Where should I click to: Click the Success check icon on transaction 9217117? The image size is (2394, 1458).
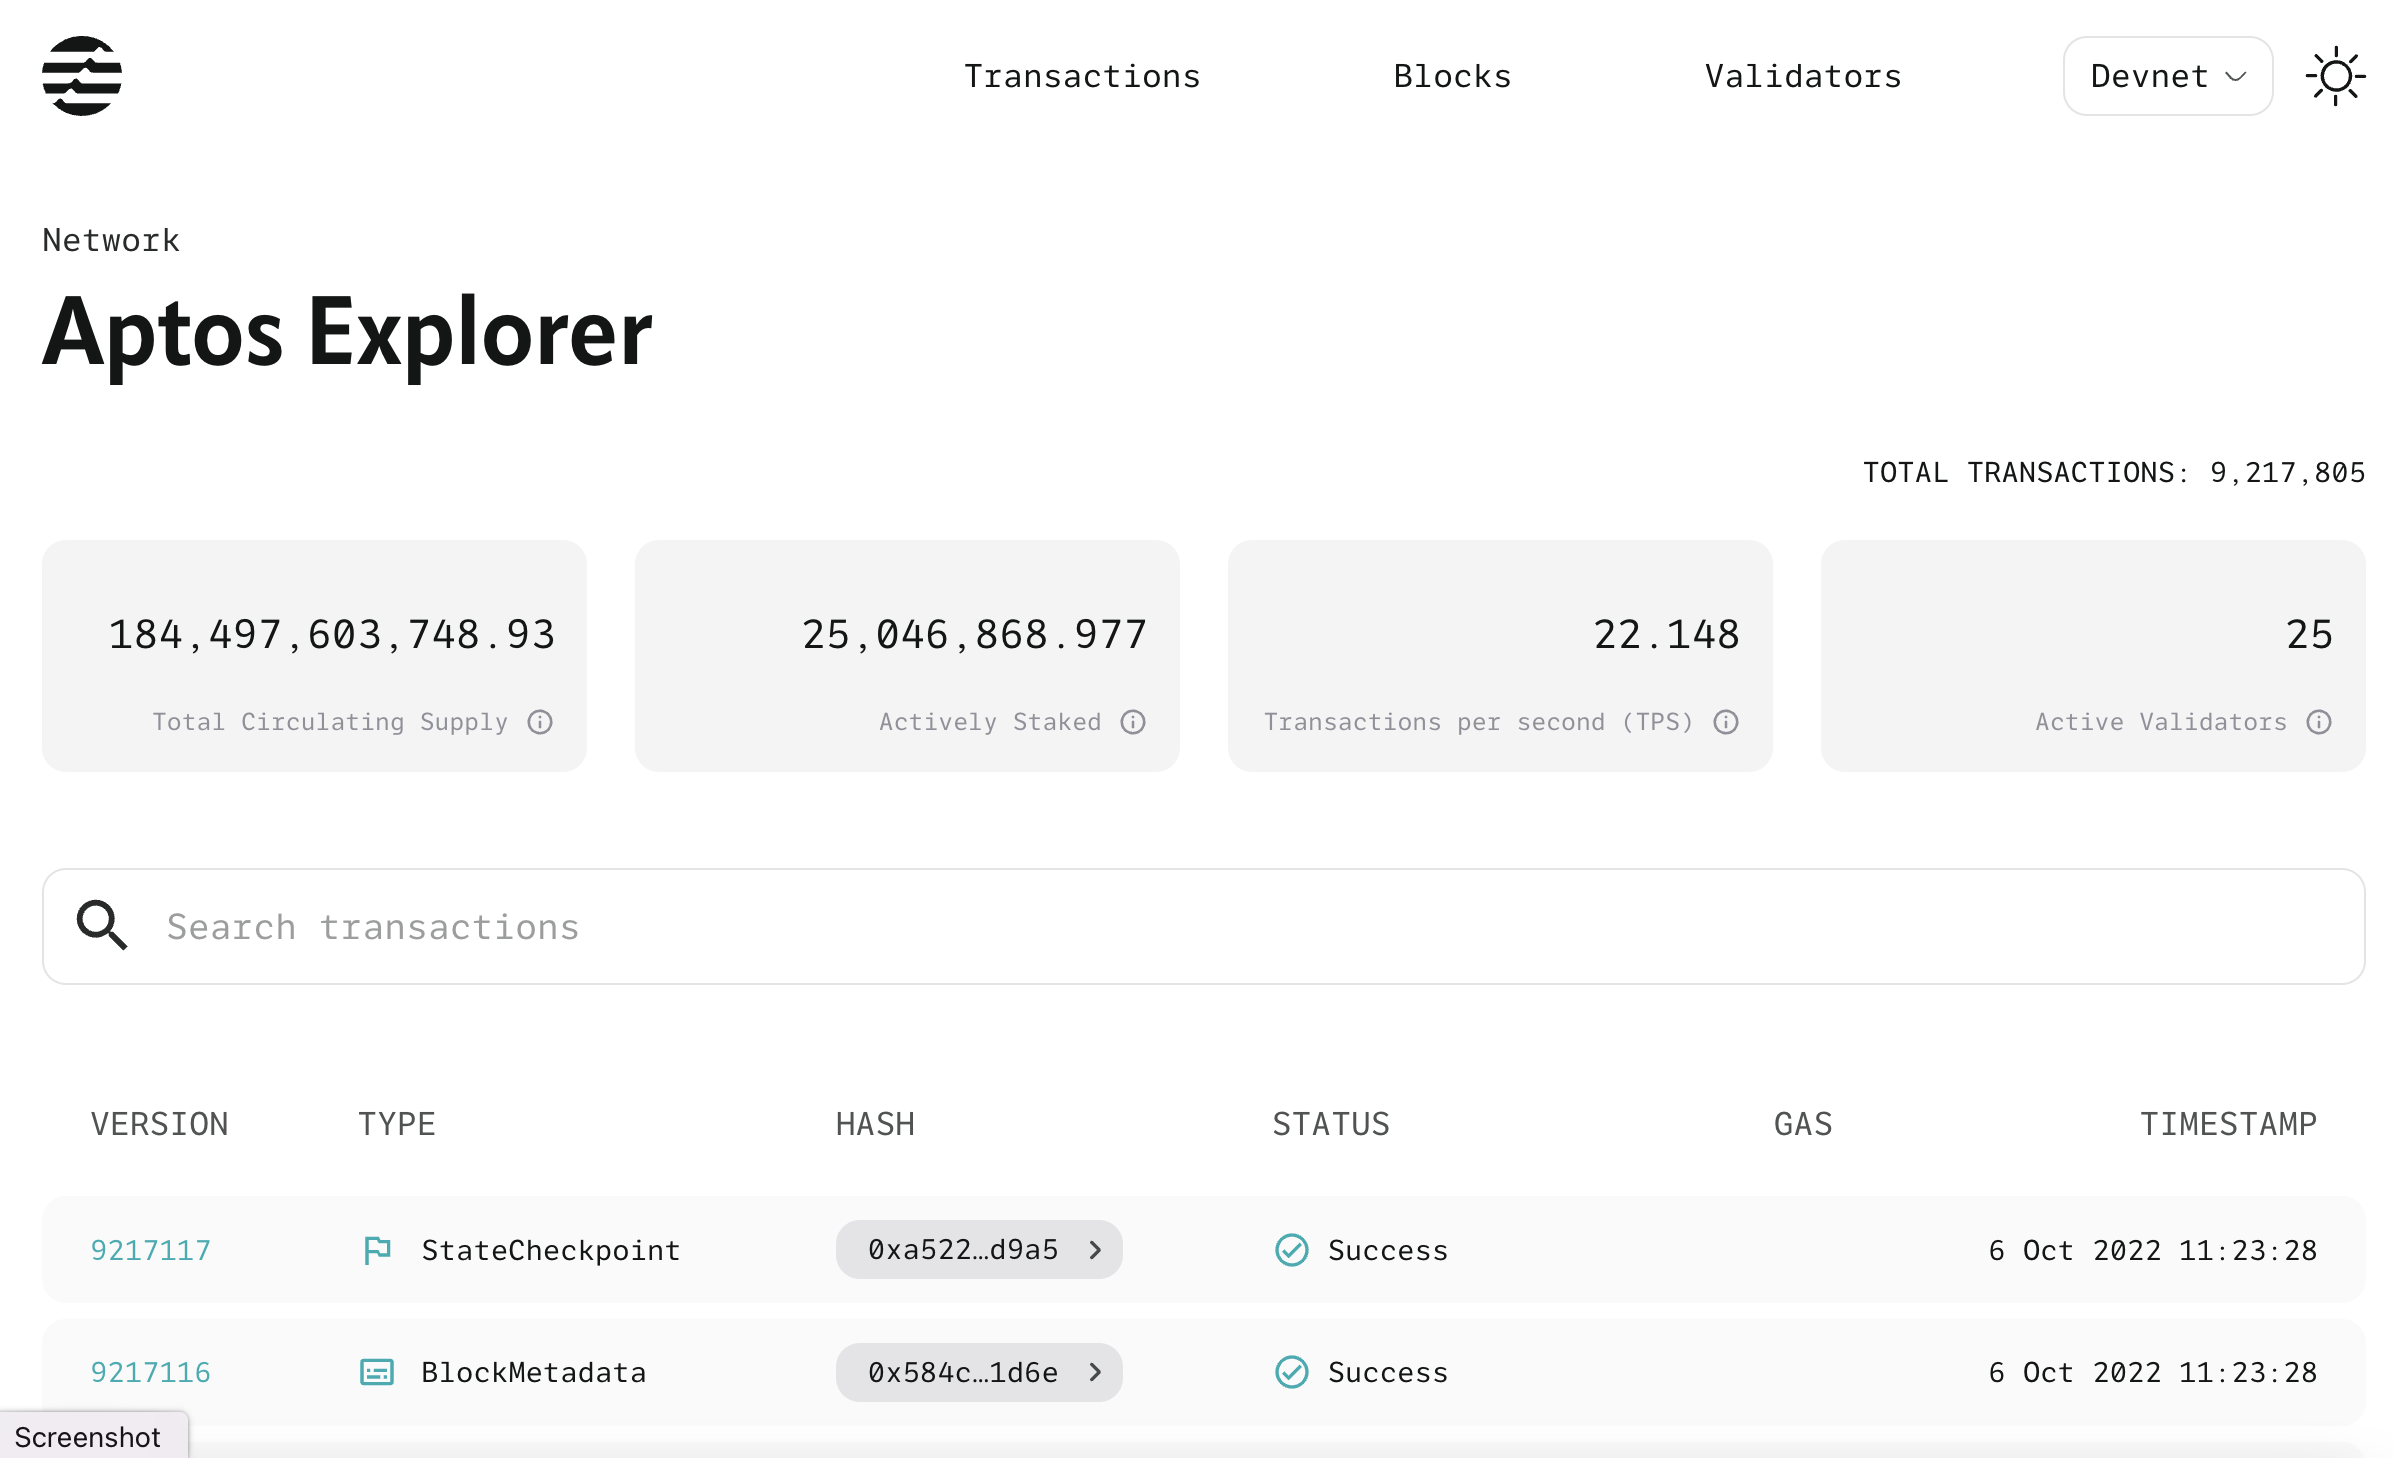(1291, 1249)
